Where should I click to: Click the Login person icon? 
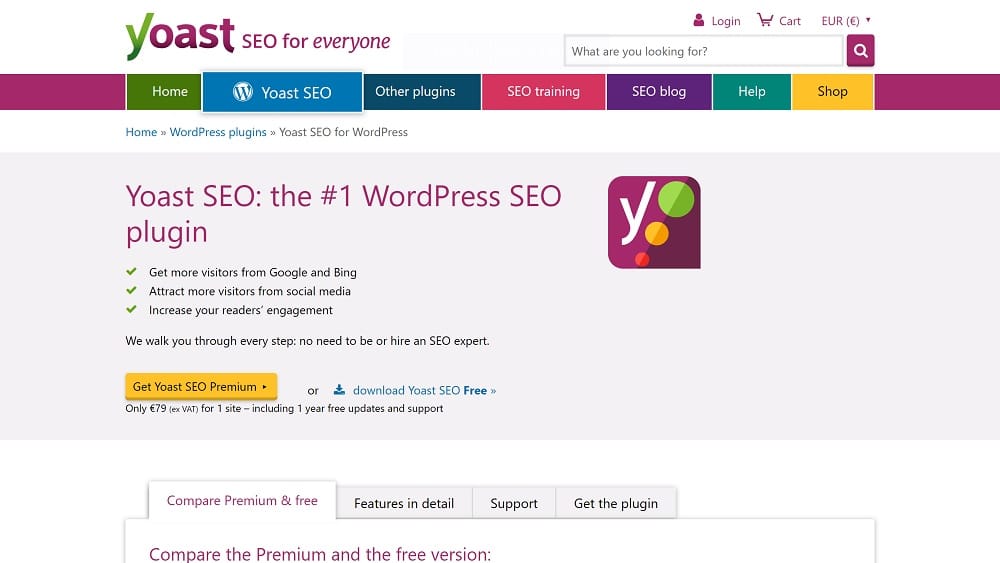pyautogui.click(x=698, y=20)
